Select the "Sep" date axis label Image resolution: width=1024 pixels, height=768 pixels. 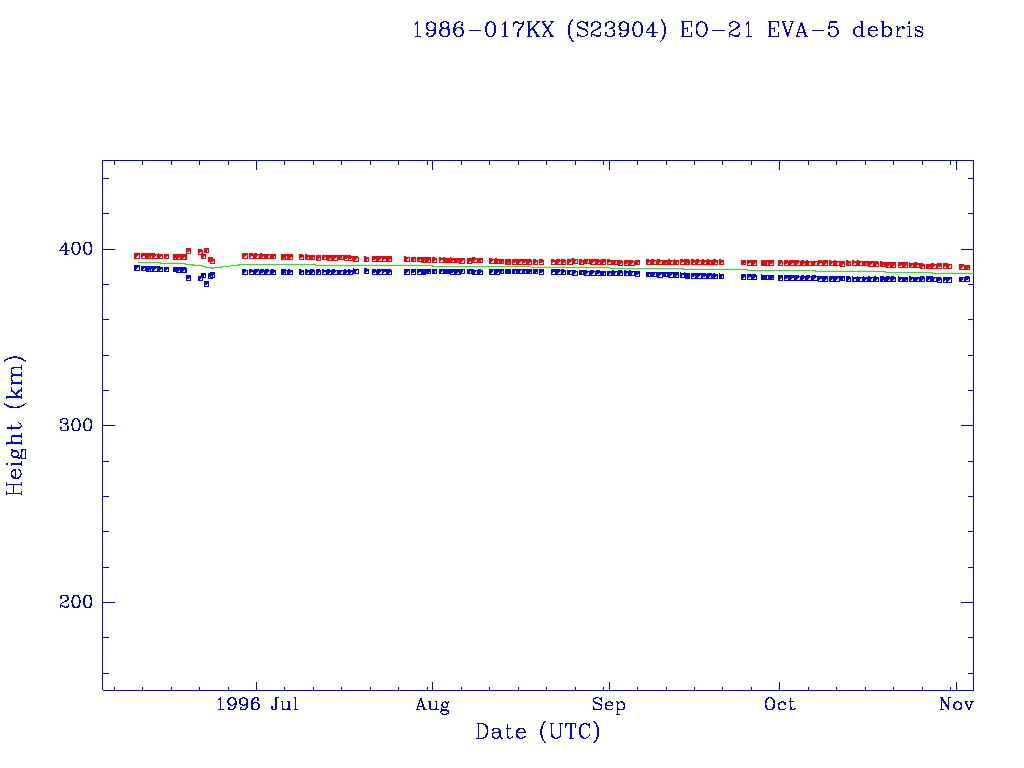pyautogui.click(x=607, y=705)
